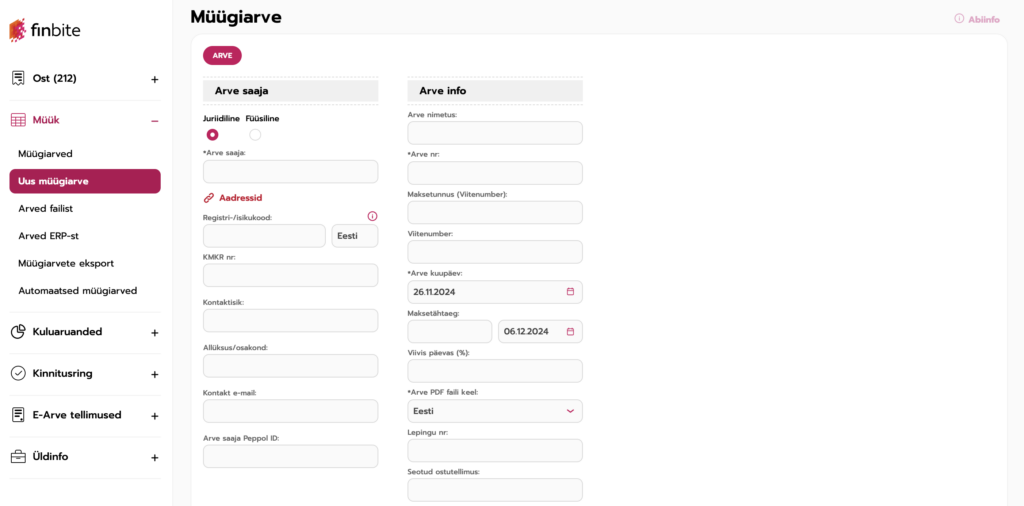Click the finbite logo
Image resolution: width=1024 pixels, height=506 pixels.
pyautogui.click(x=45, y=30)
